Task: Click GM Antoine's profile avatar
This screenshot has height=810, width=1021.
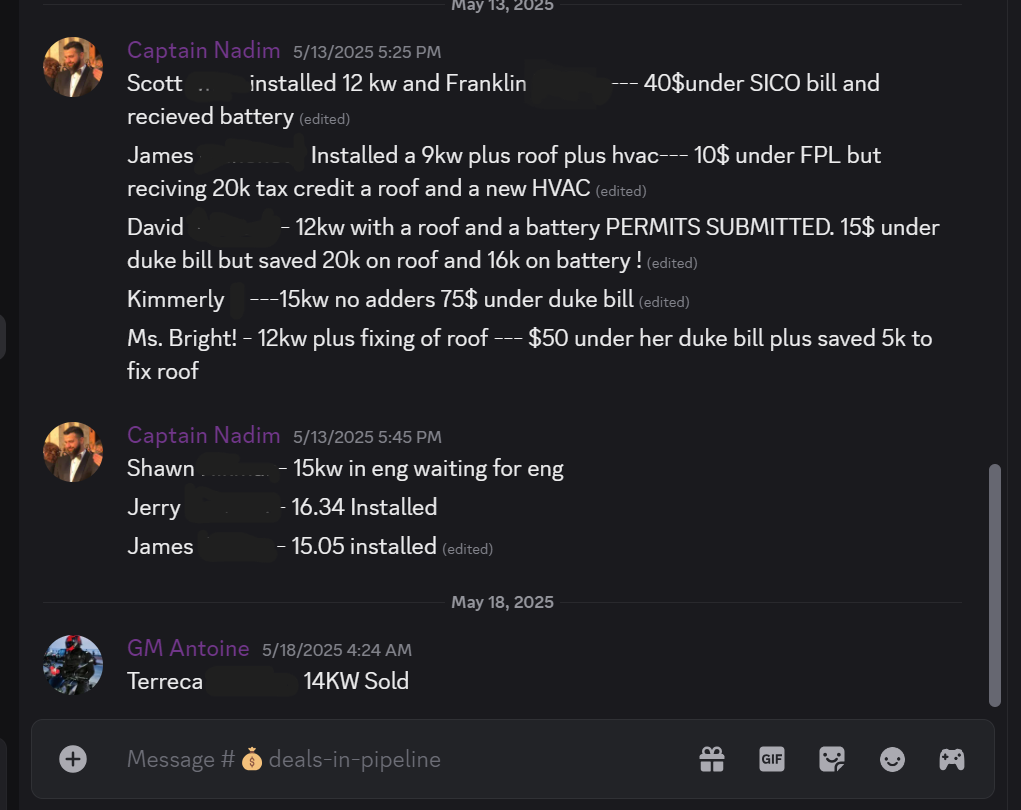Action: tap(72, 664)
